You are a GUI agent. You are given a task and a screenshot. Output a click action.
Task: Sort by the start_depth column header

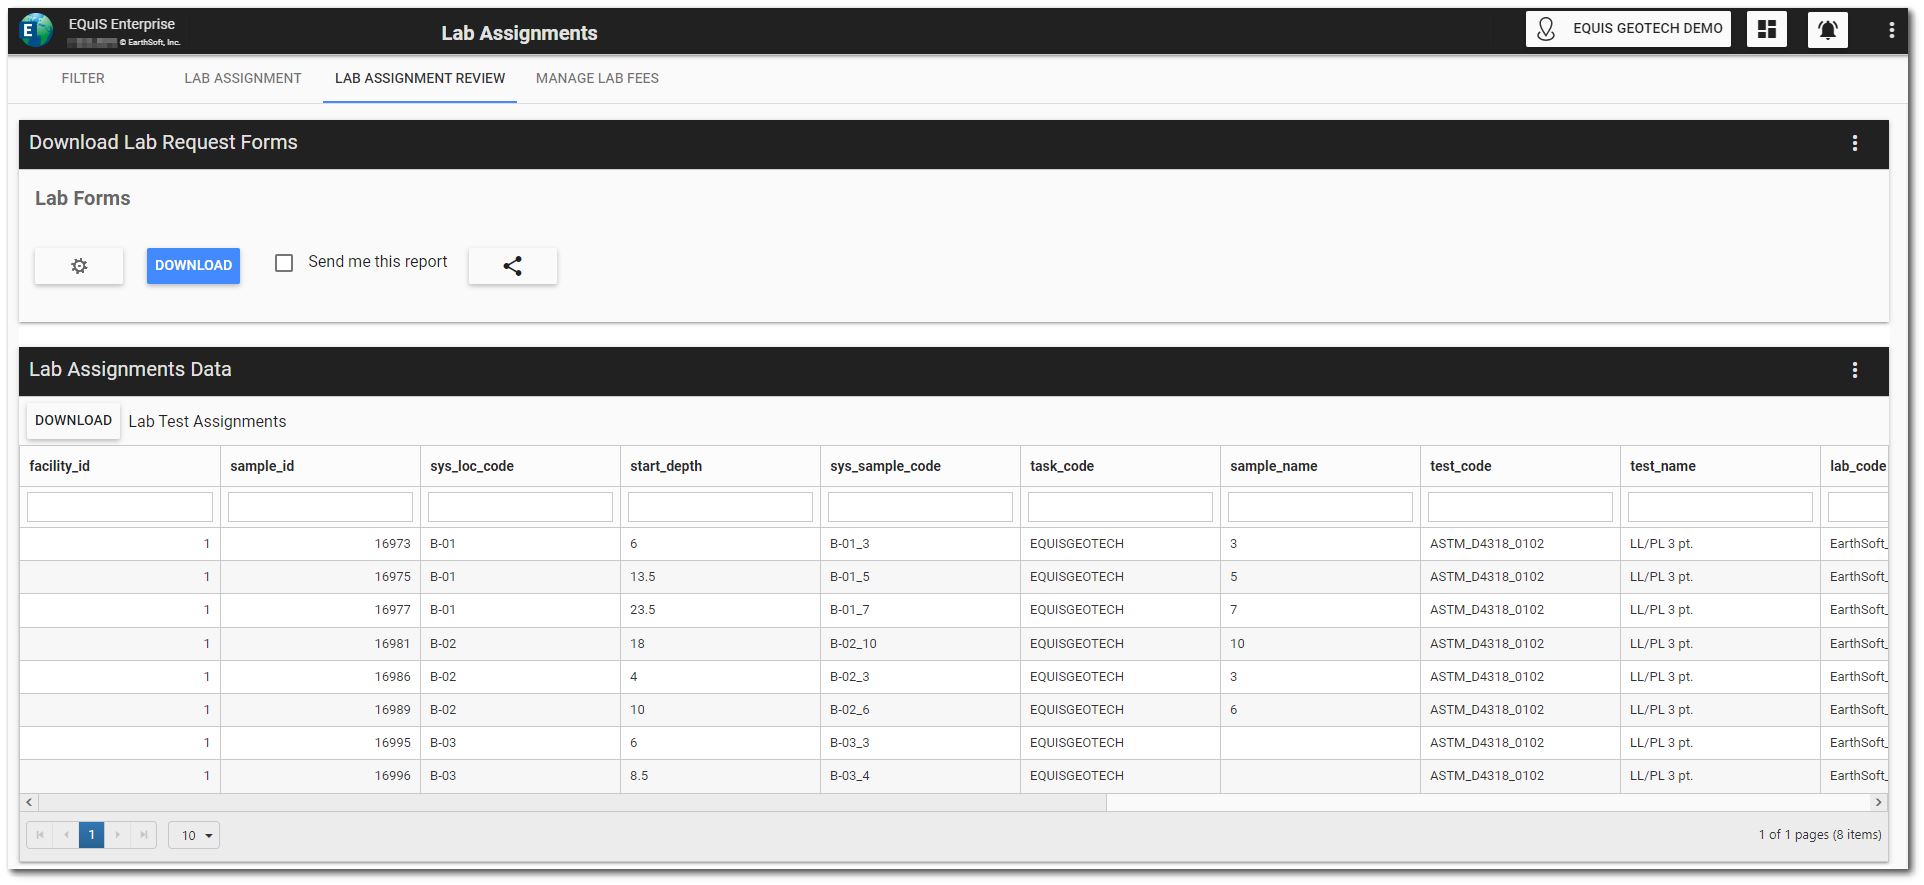coord(666,466)
